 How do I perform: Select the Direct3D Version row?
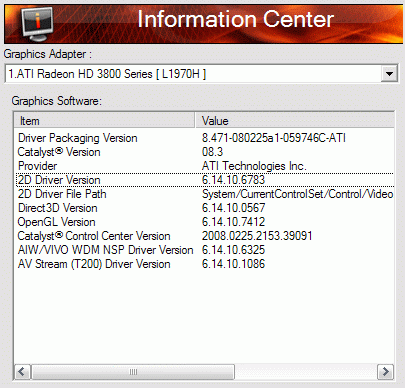coord(205,208)
